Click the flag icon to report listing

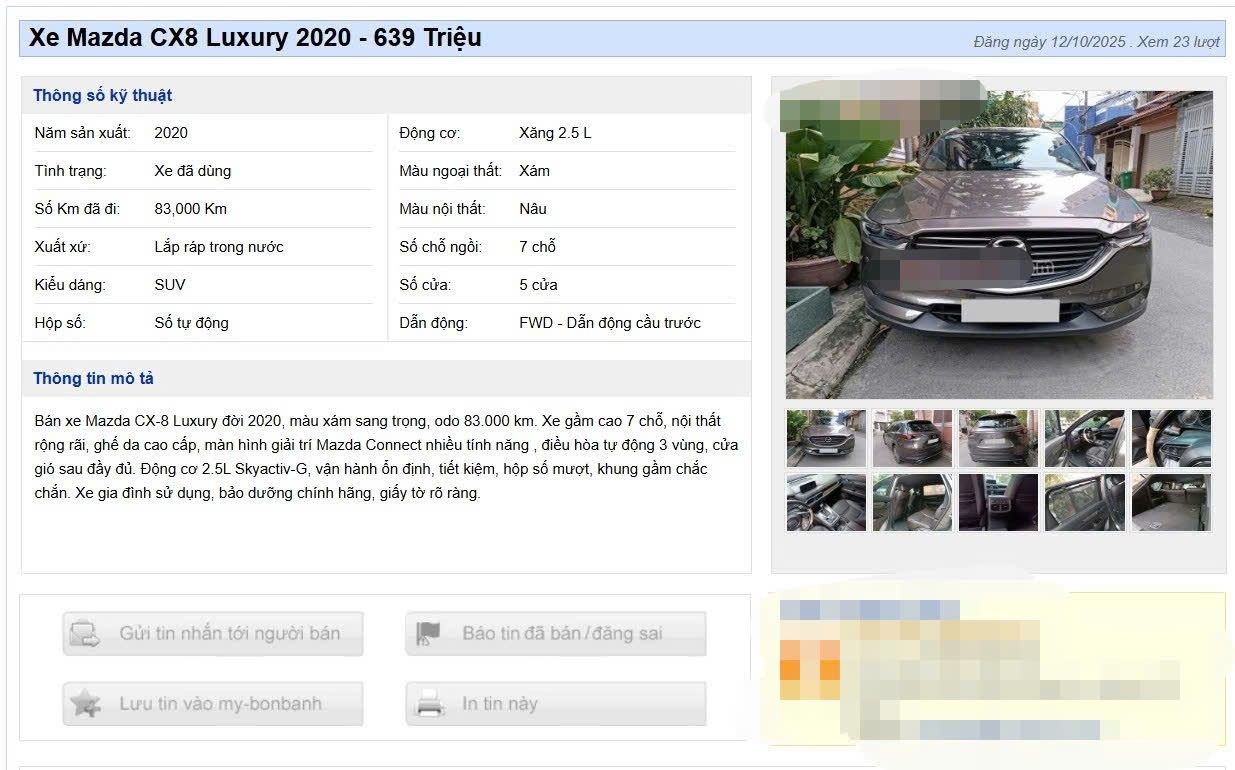(429, 634)
